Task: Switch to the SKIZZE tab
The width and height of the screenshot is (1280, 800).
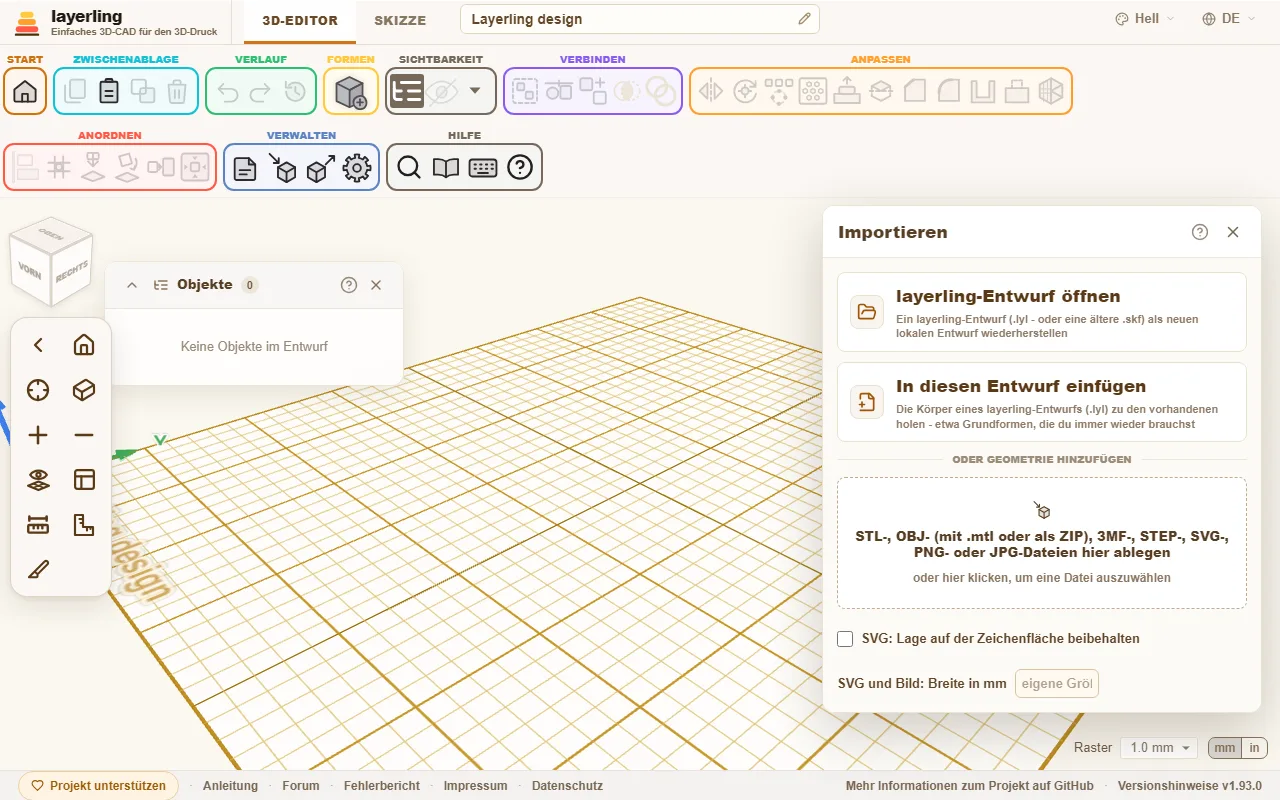Action: coord(400,20)
